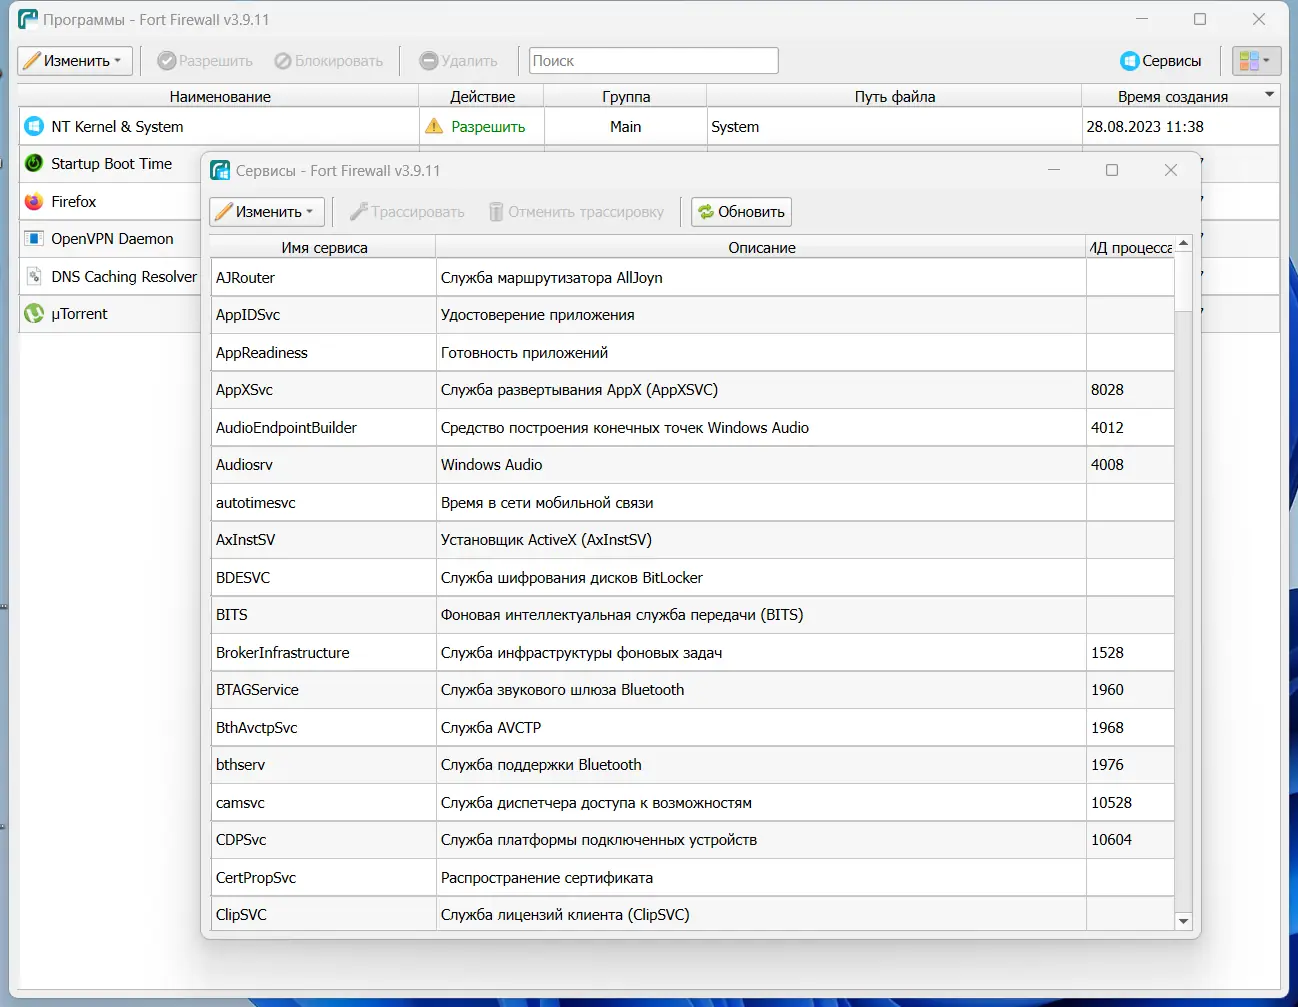
Task: Select the BDESVC service row
Action: coord(692,577)
